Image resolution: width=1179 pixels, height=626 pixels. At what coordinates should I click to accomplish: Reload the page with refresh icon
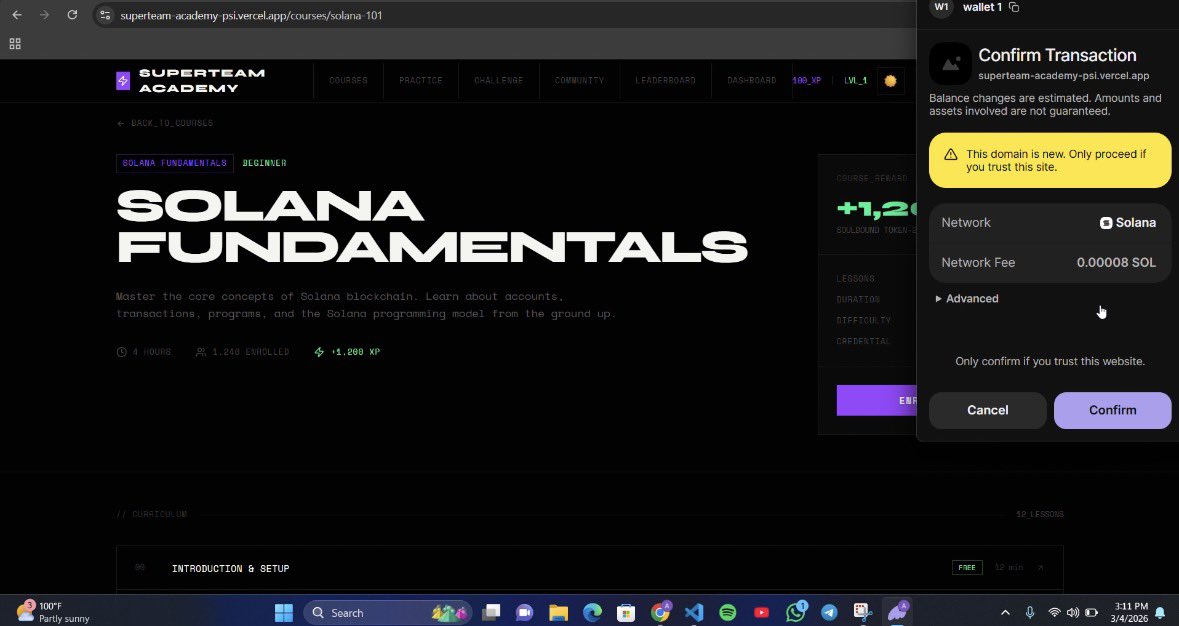coord(72,15)
